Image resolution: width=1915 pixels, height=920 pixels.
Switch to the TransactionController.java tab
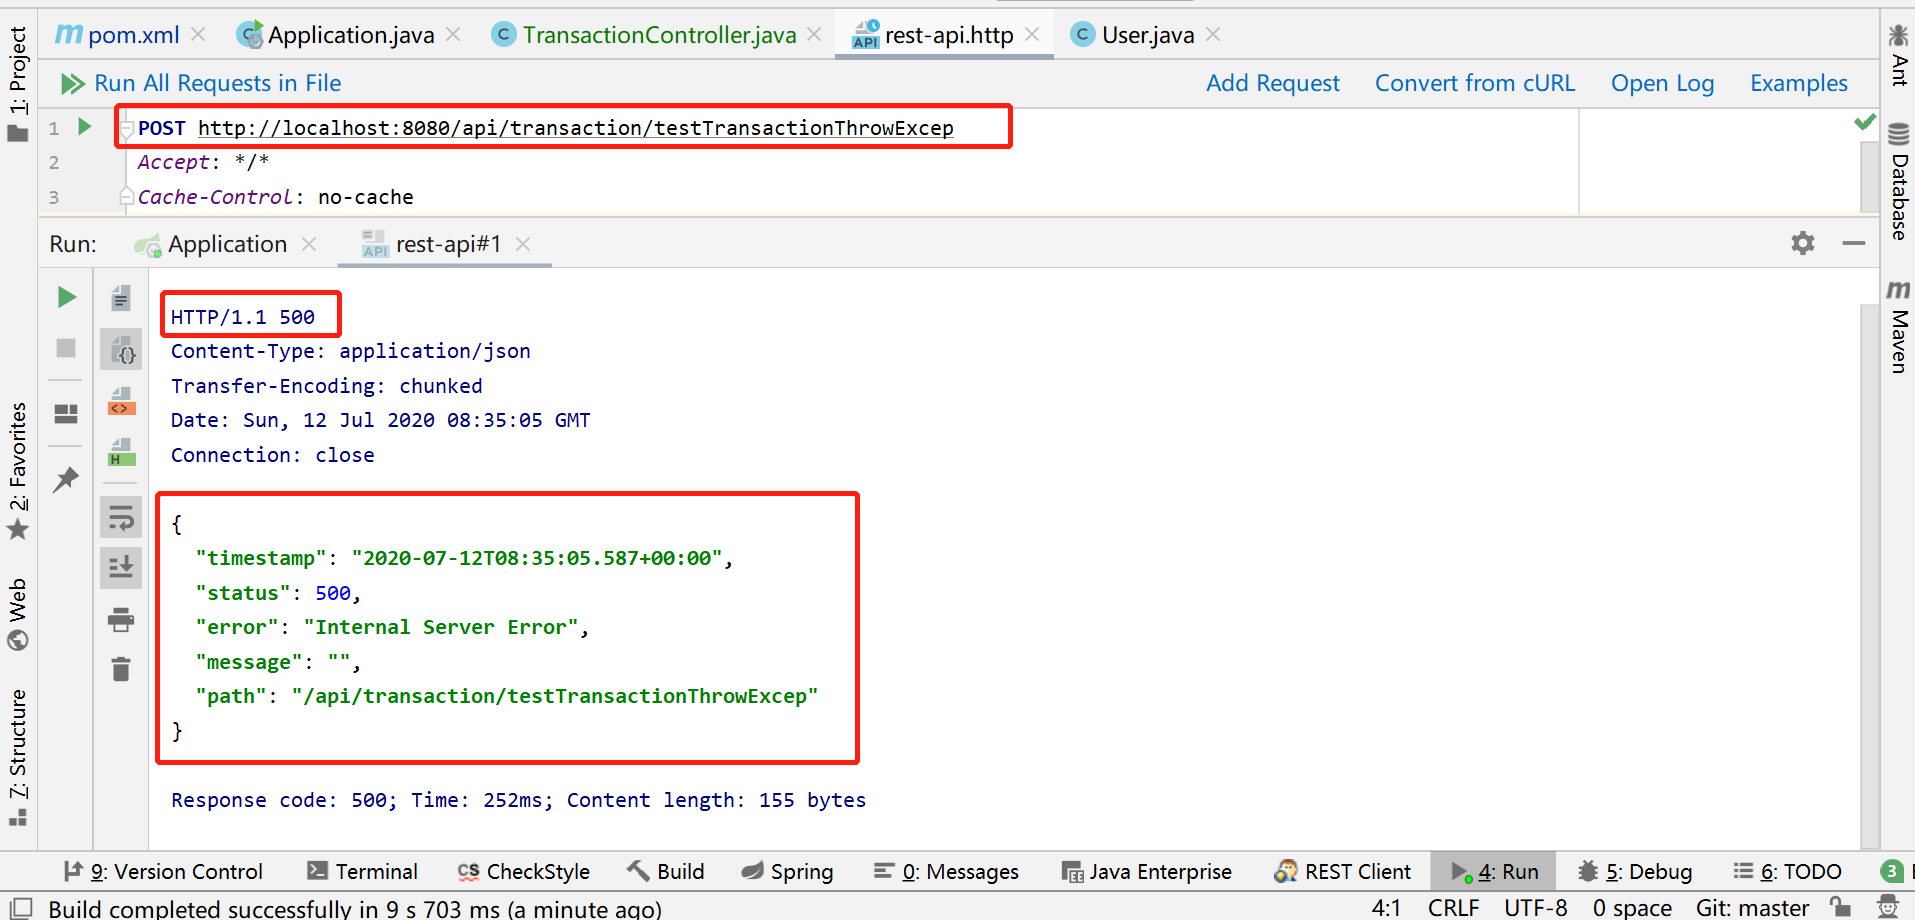658,35
